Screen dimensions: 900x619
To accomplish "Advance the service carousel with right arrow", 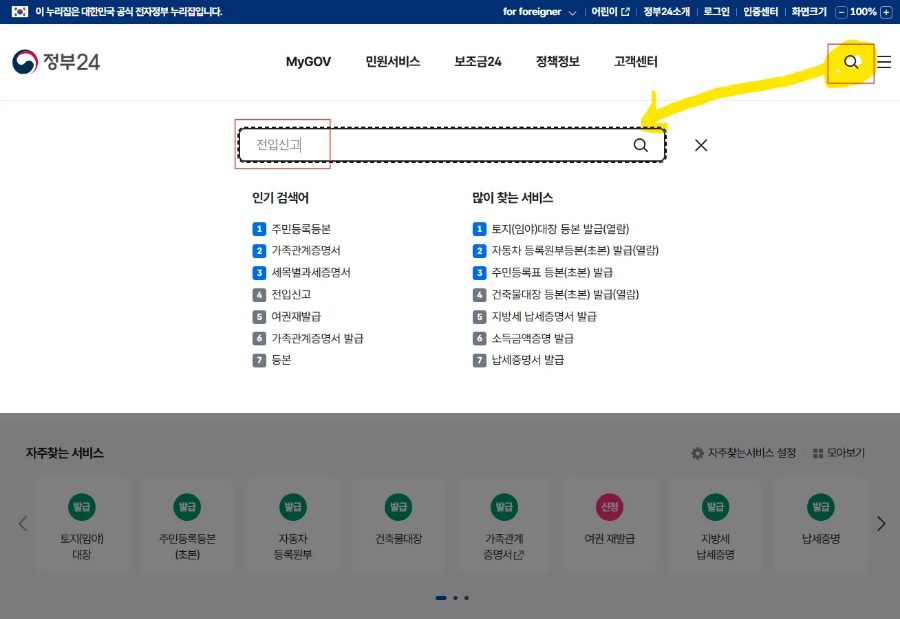I will (x=881, y=522).
